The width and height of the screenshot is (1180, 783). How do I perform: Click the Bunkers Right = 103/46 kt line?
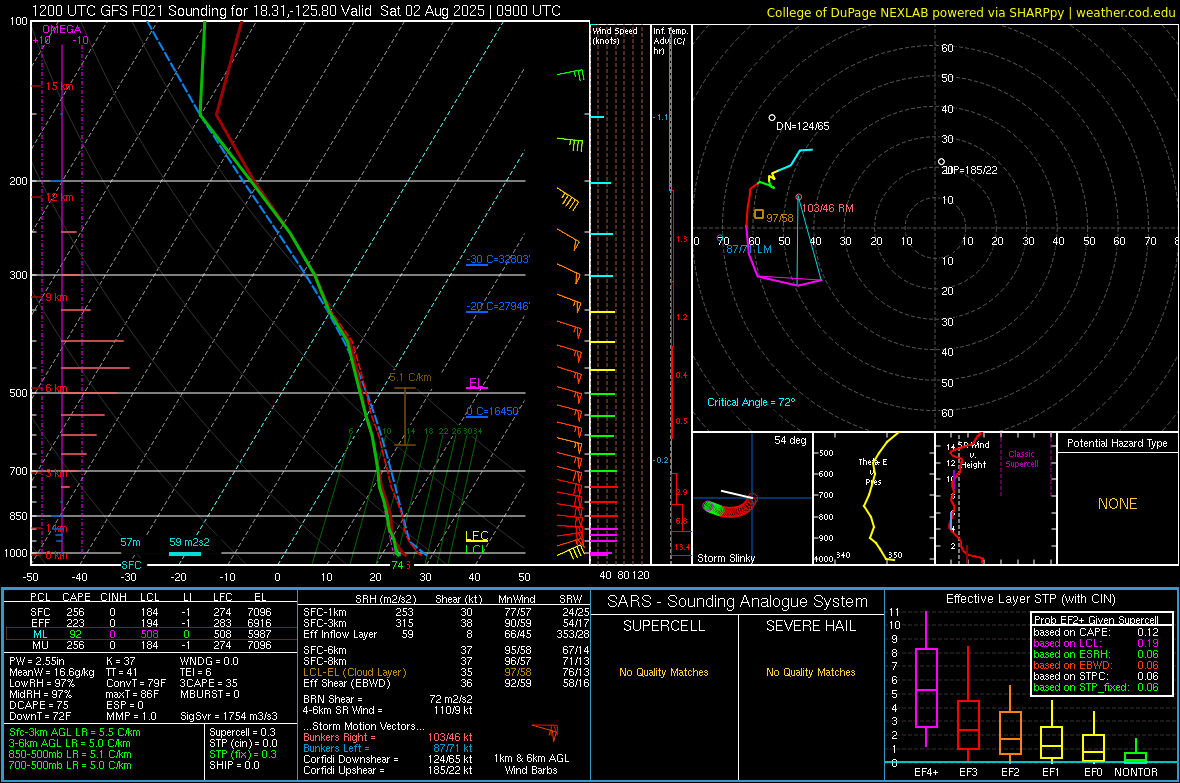click(388, 737)
